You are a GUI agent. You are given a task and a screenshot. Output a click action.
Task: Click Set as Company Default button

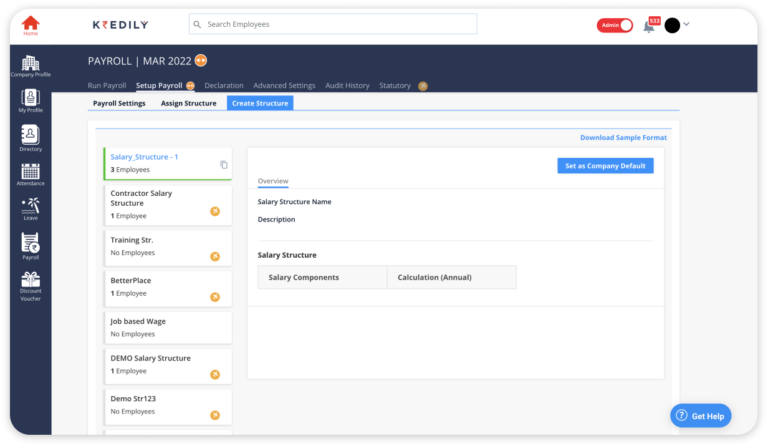click(605, 166)
